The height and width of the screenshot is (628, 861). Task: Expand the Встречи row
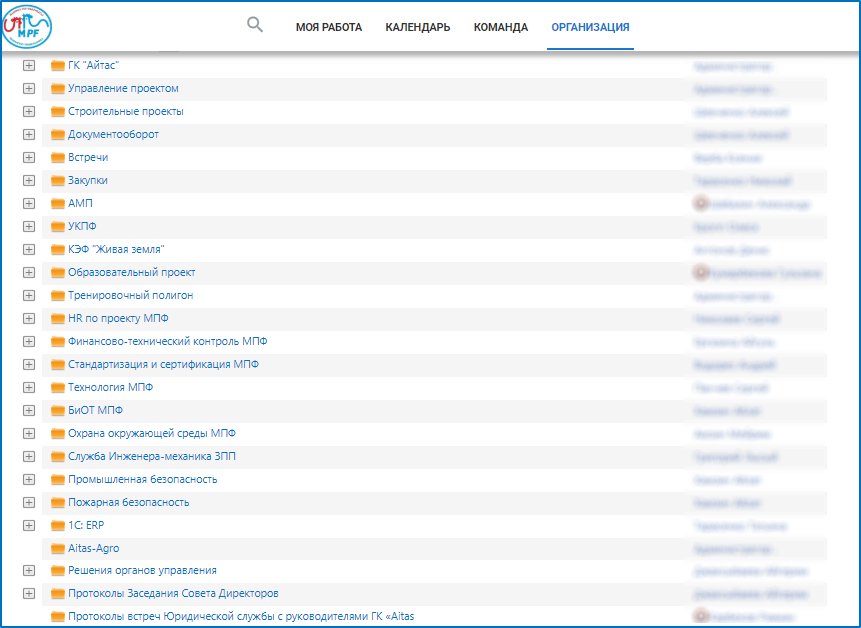(x=29, y=158)
